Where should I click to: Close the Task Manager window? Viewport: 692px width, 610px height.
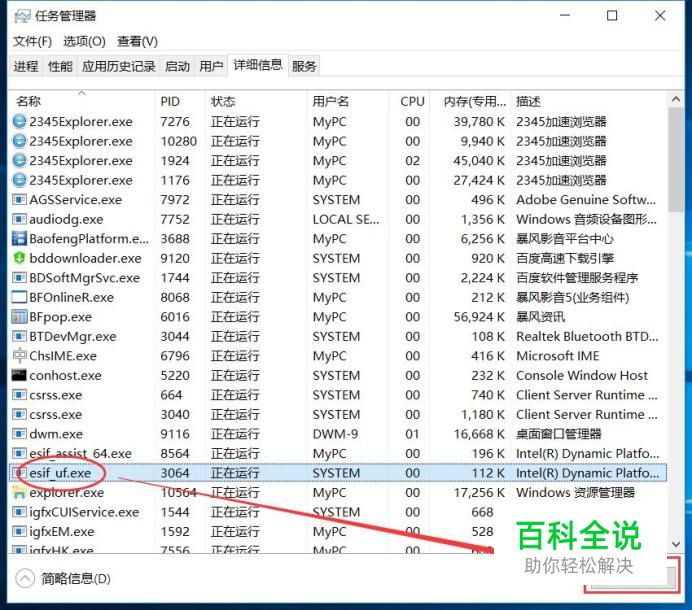click(x=660, y=16)
